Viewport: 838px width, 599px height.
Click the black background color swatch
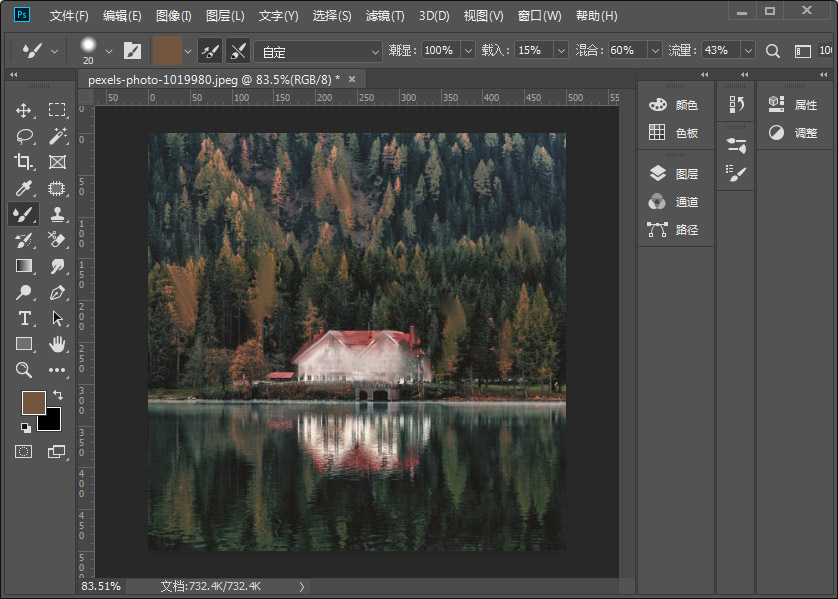click(52, 422)
